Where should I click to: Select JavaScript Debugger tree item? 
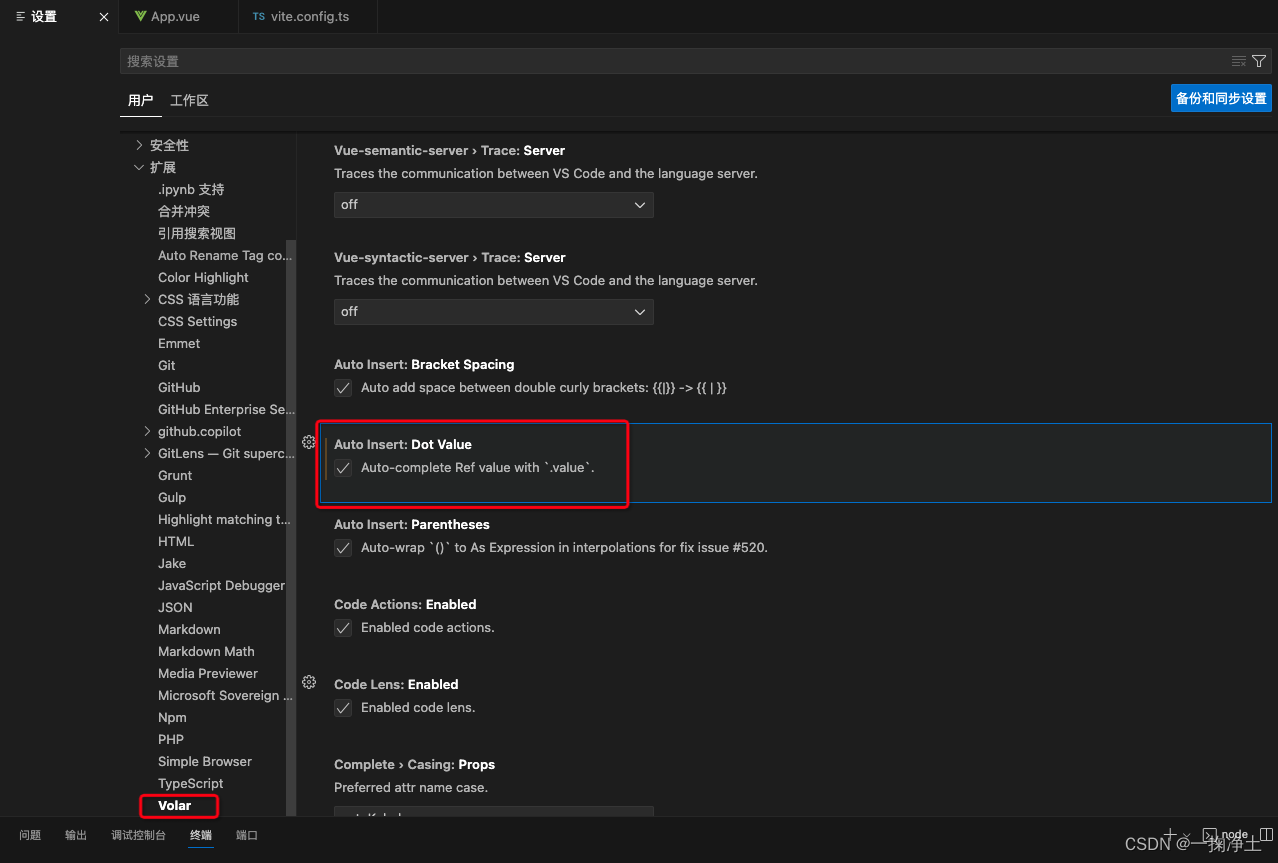point(221,585)
